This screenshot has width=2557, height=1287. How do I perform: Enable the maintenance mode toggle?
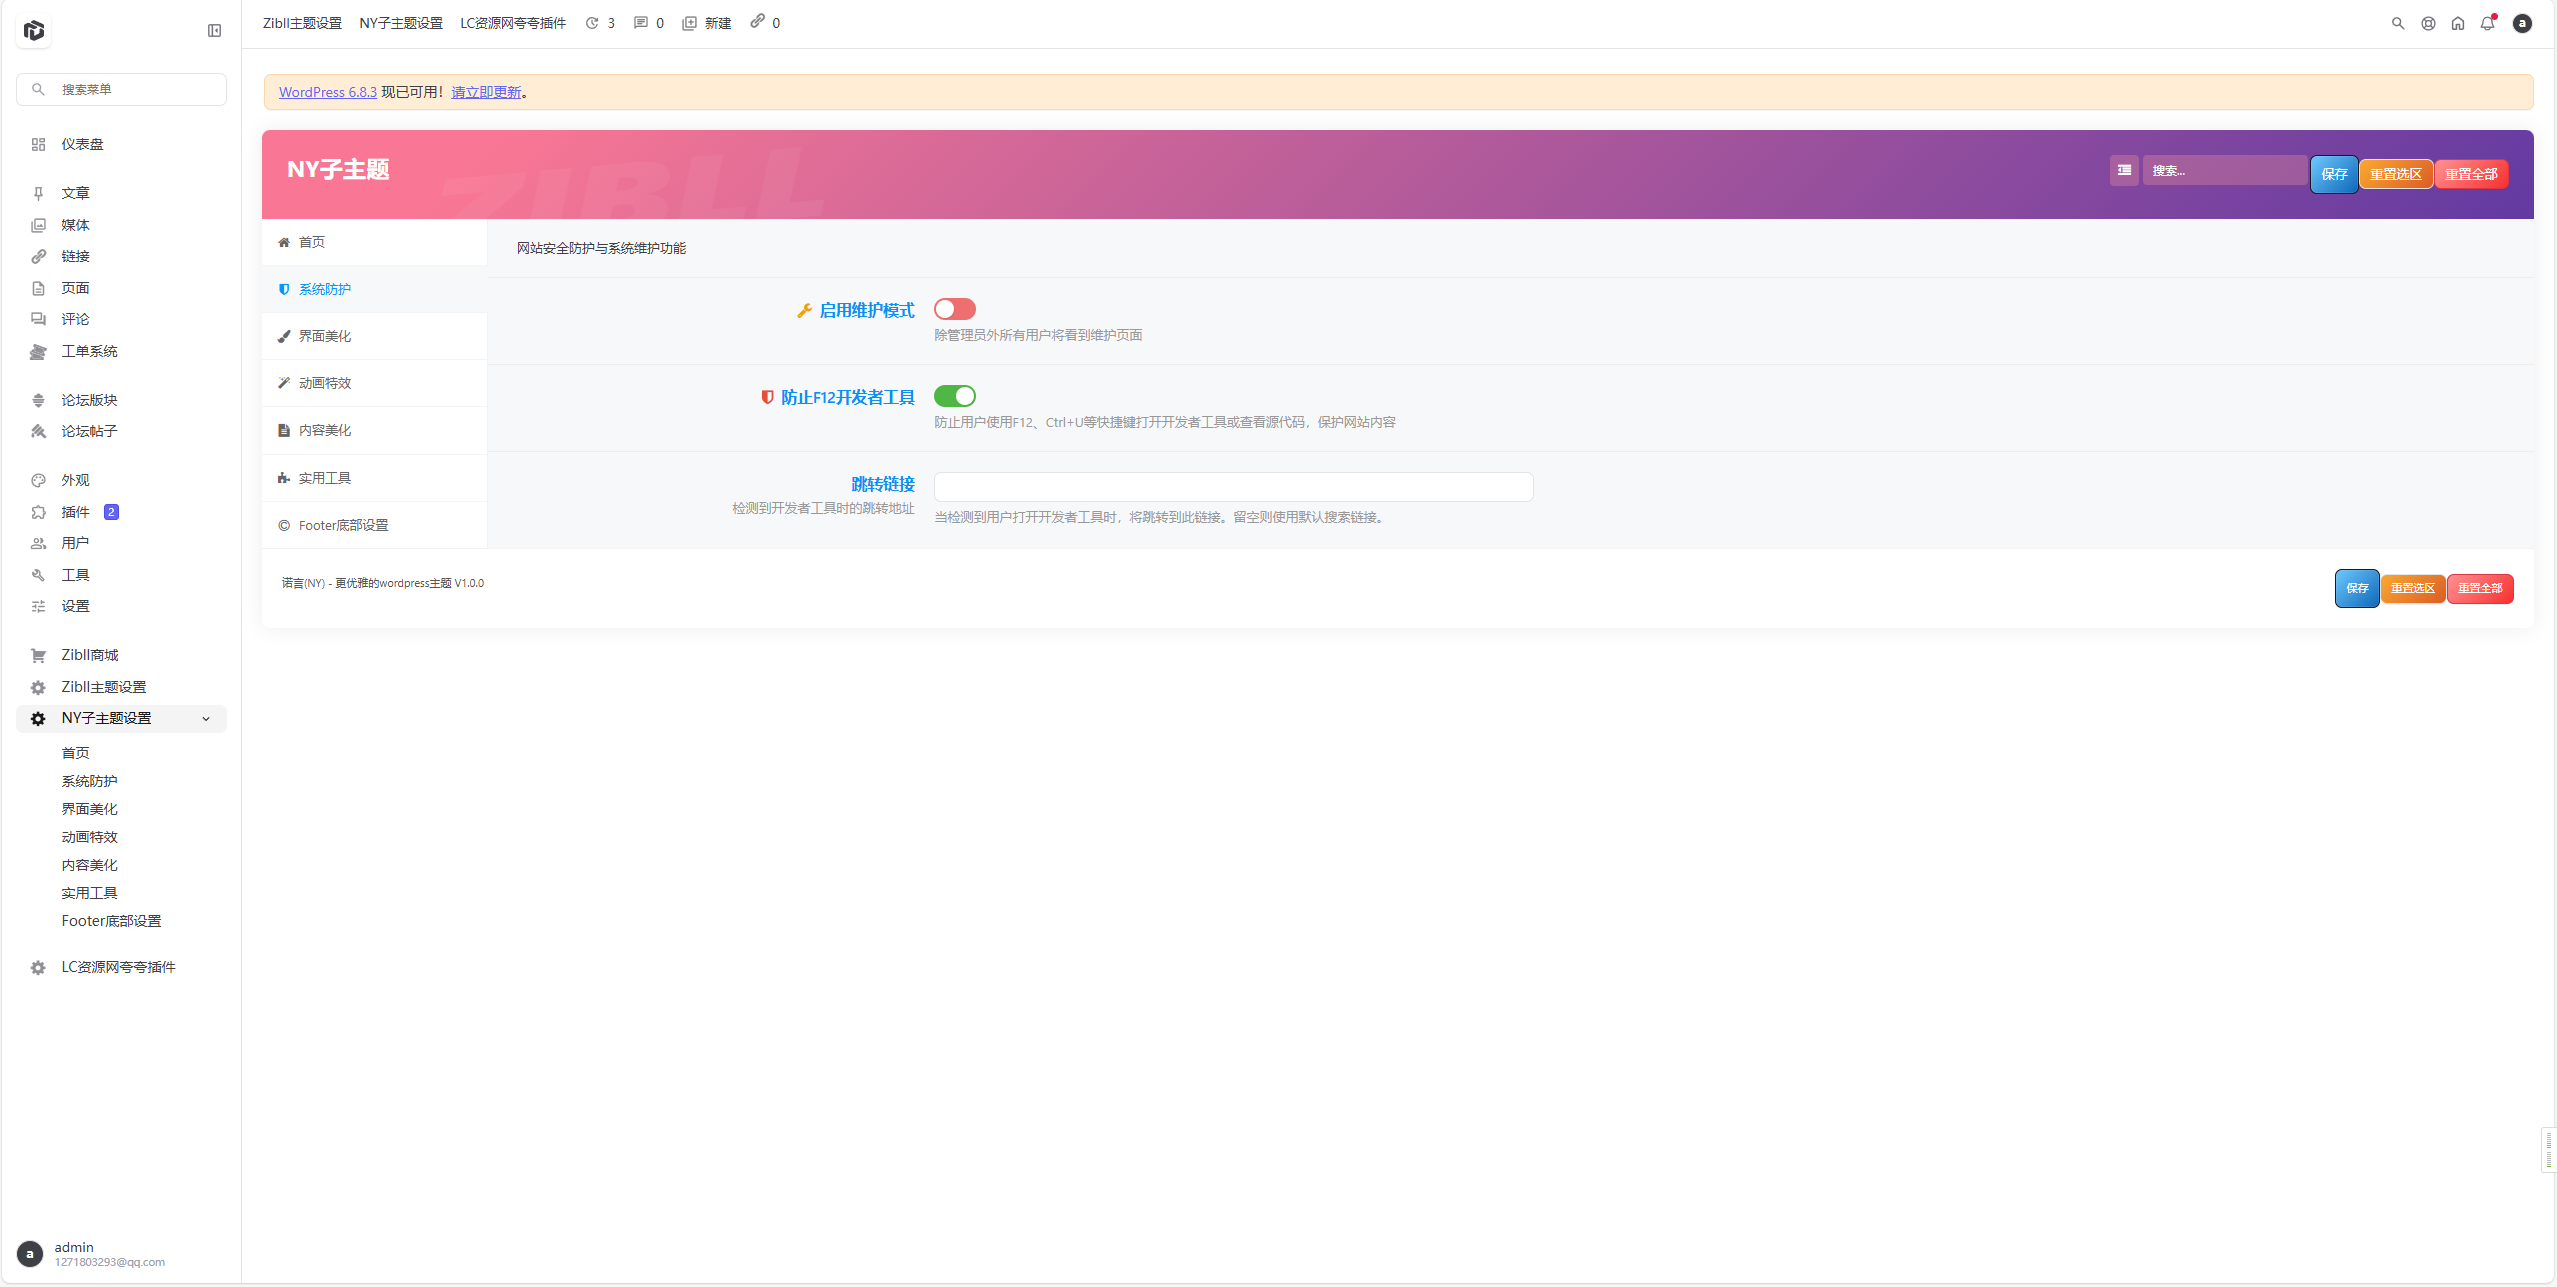pyautogui.click(x=954, y=309)
